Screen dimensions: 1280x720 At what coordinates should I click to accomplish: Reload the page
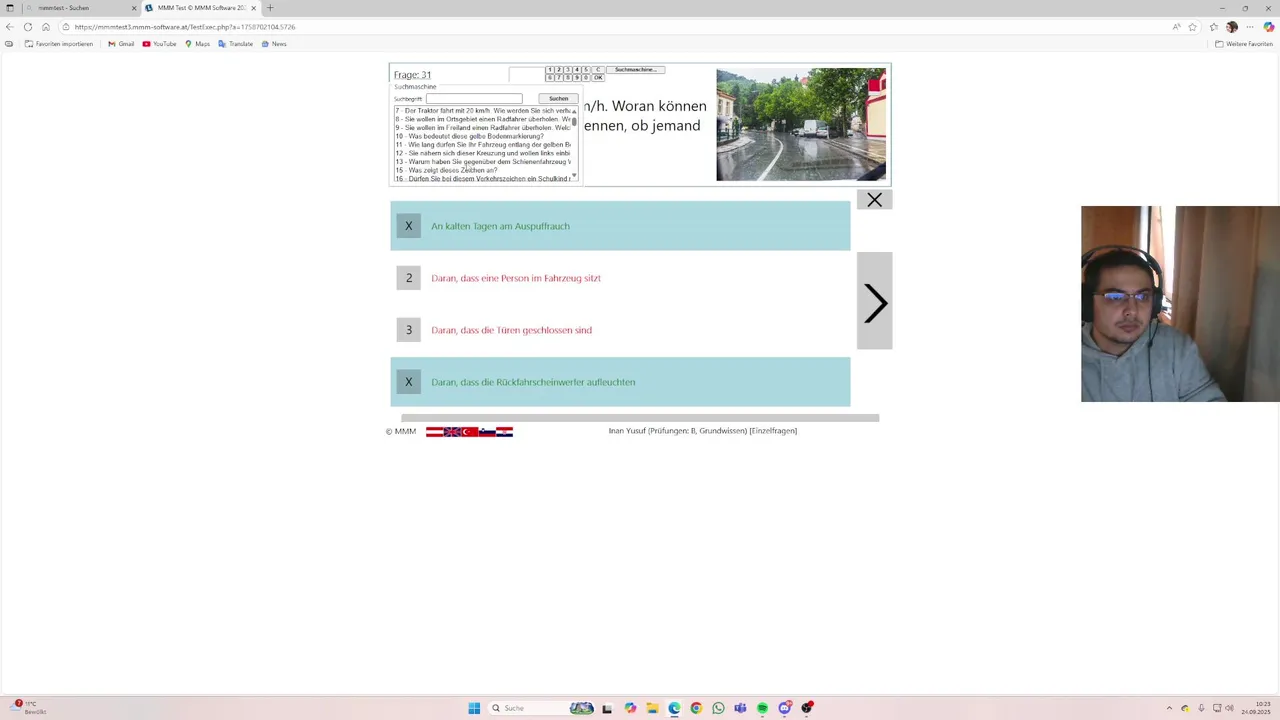click(28, 27)
